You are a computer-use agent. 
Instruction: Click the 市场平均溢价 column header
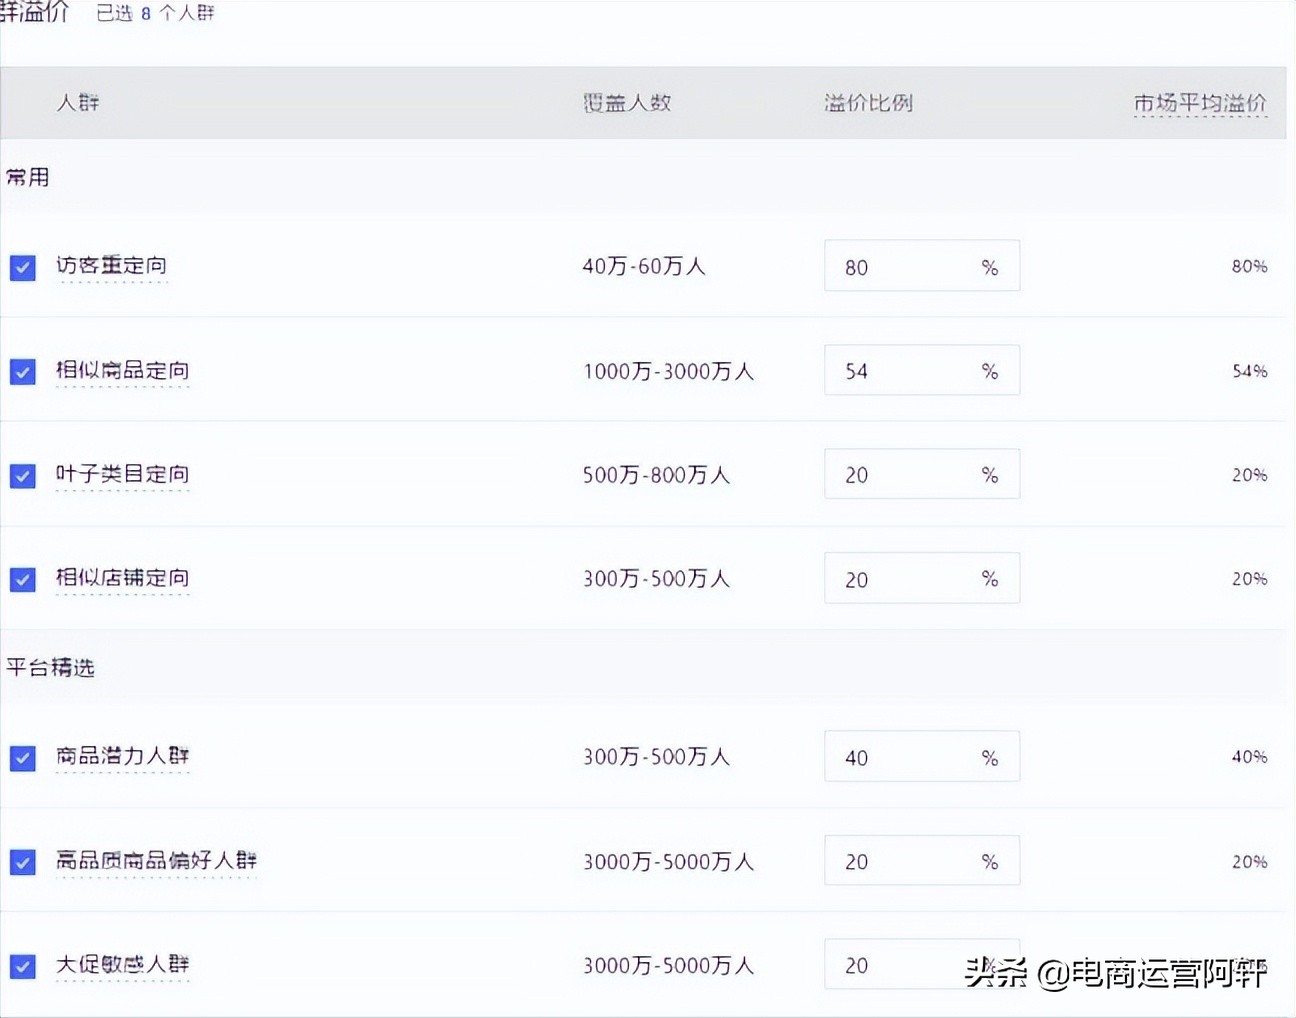1200,103
